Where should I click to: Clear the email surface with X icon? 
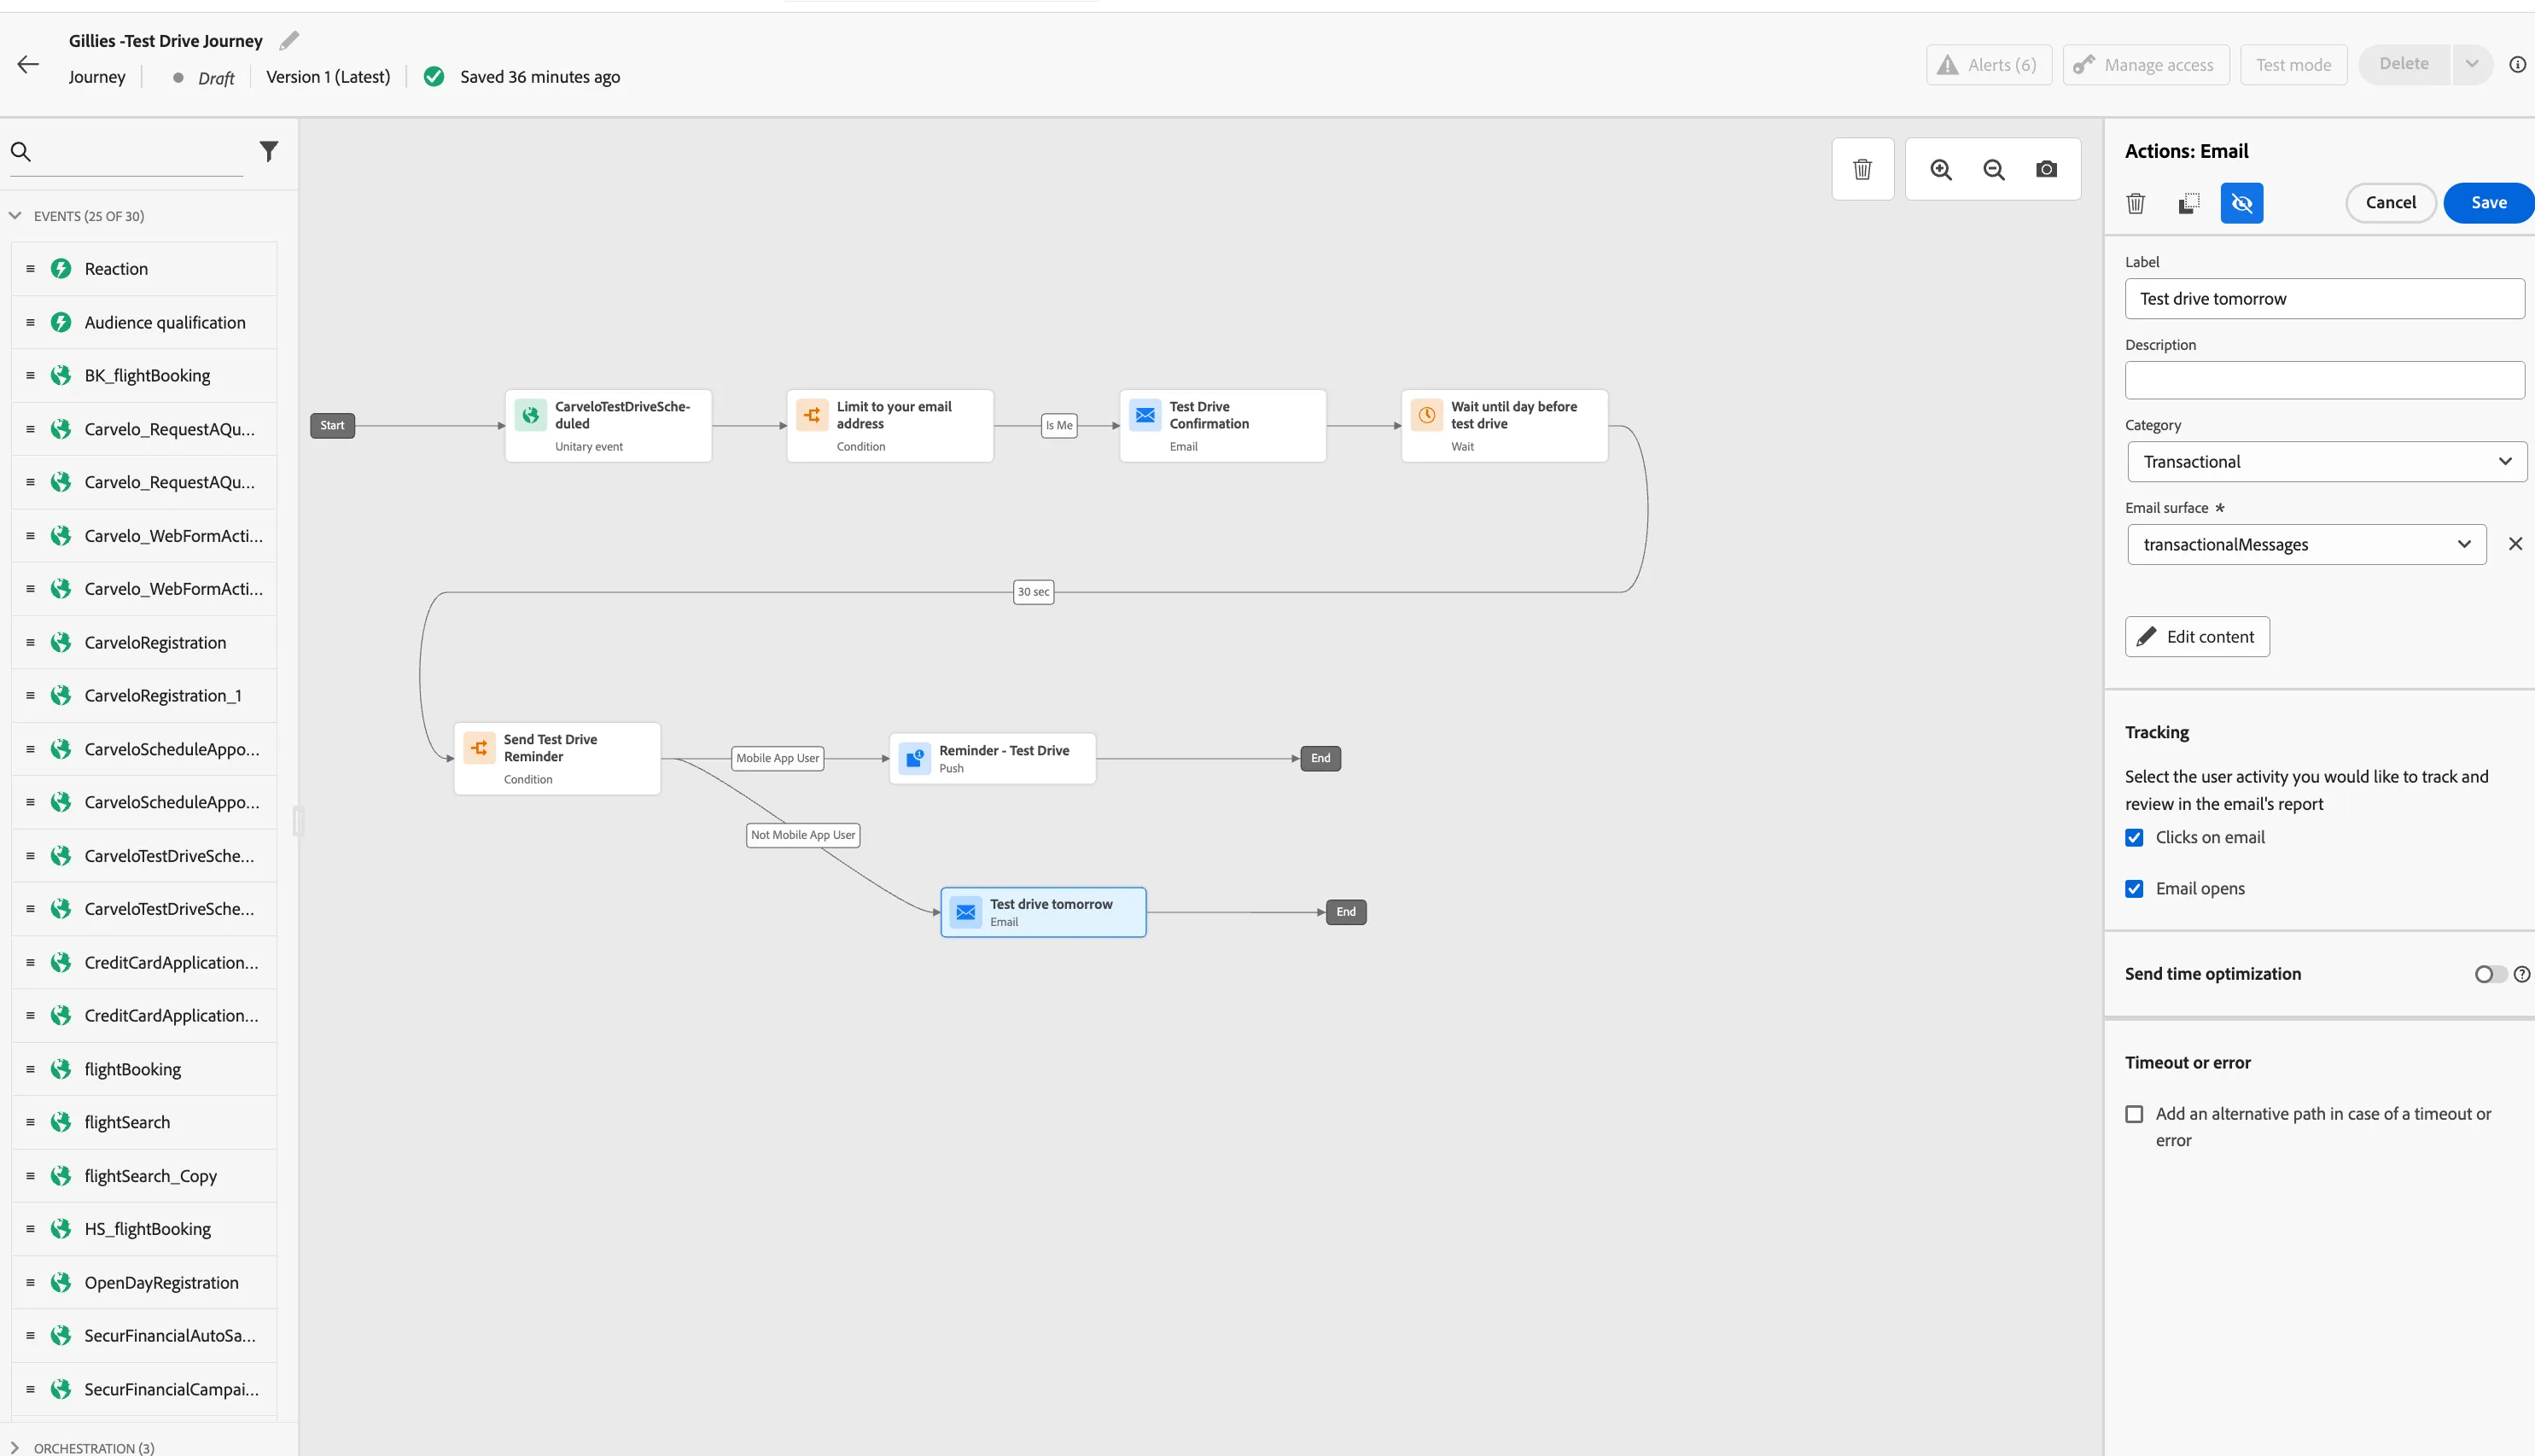(2515, 544)
